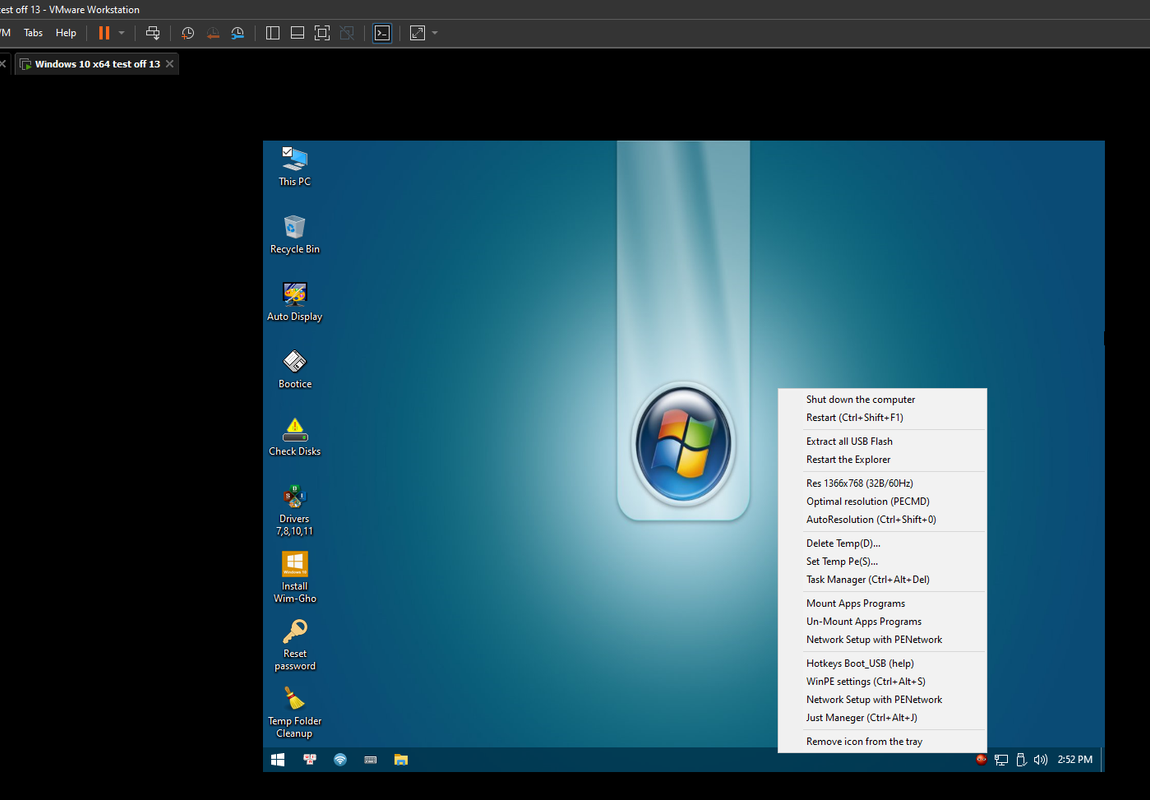Image resolution: width=1150 pixels, height=800 pixels.
Task: Click the Unity mode toolbar icon
Action: coord(347,33)
